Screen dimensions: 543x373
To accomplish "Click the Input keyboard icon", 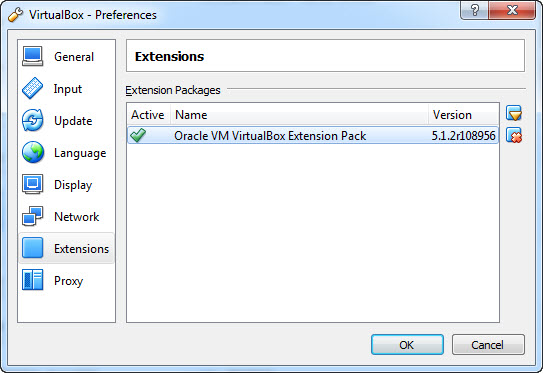I will click(x=33, y=88).
